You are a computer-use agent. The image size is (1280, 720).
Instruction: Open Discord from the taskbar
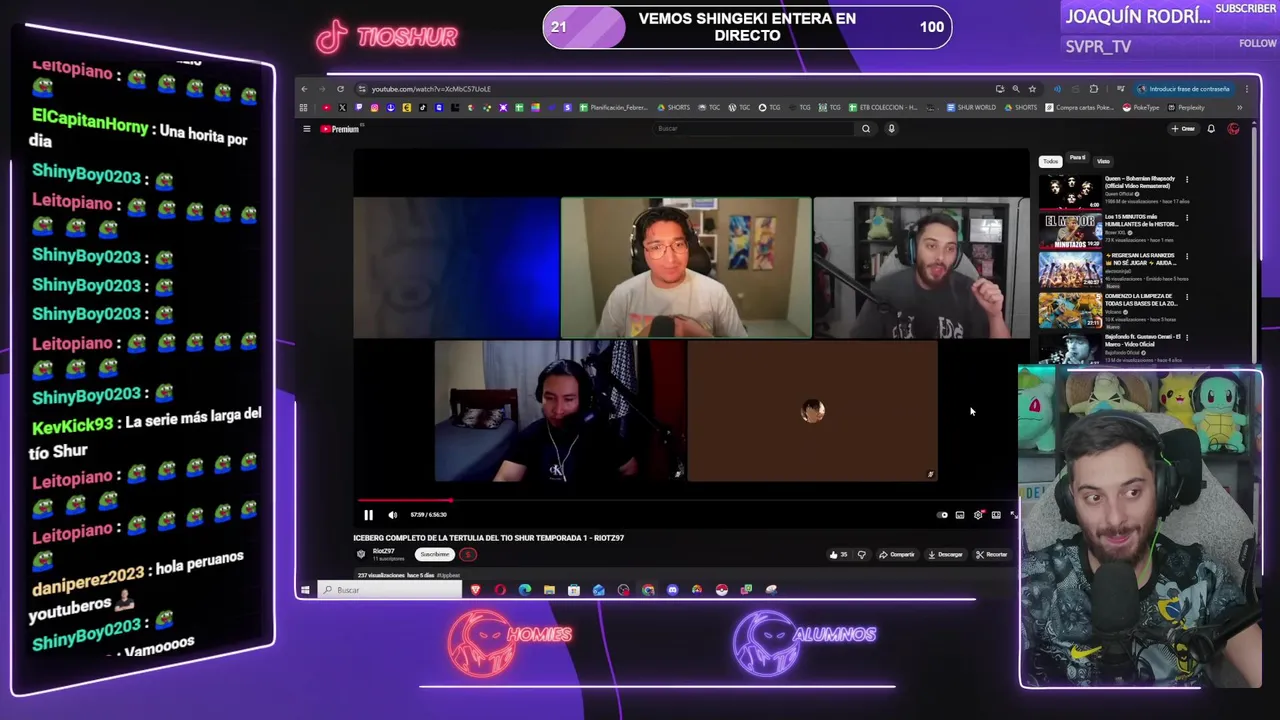[672, 590]
